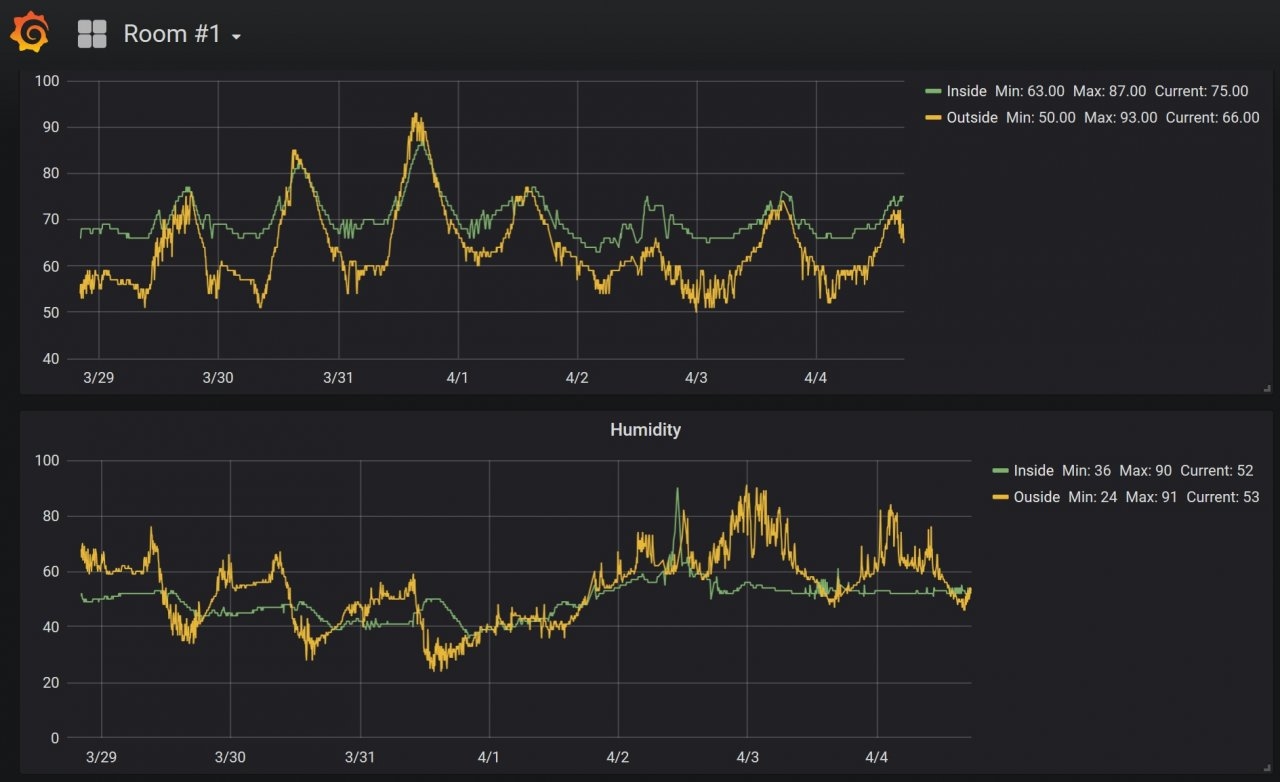This screenshot has height=782, width=1280.
Task: Open the Grafana logo home menu
Action: [30, 33]
